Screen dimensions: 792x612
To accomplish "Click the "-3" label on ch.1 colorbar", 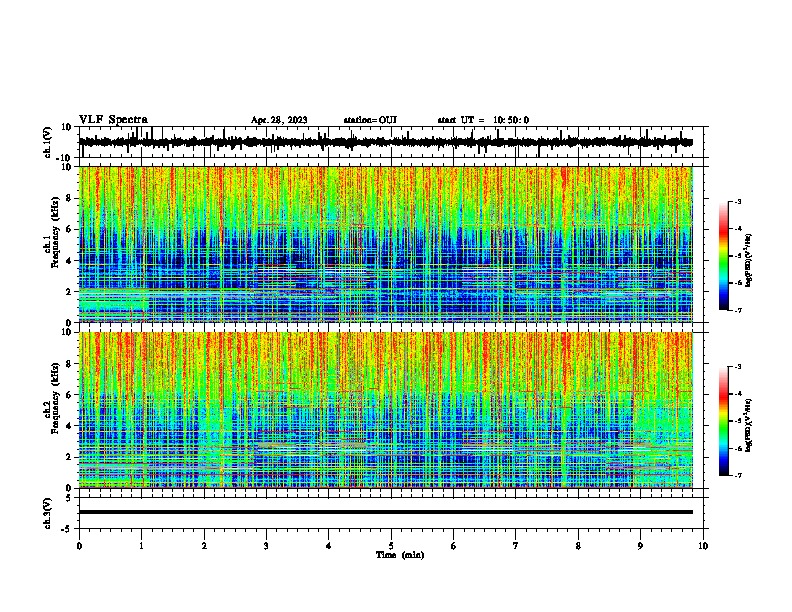I will point(737,201).
